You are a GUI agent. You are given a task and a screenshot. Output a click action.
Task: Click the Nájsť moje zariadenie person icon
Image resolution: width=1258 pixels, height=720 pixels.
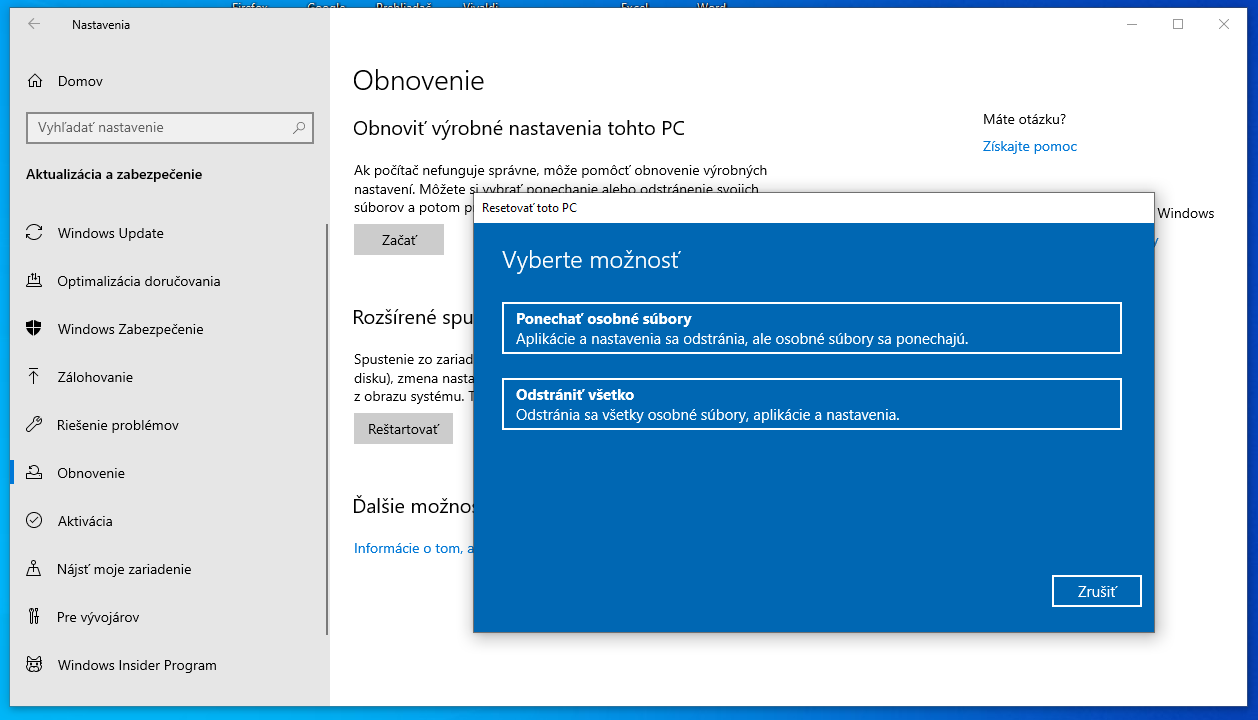[x=35, y=569]
